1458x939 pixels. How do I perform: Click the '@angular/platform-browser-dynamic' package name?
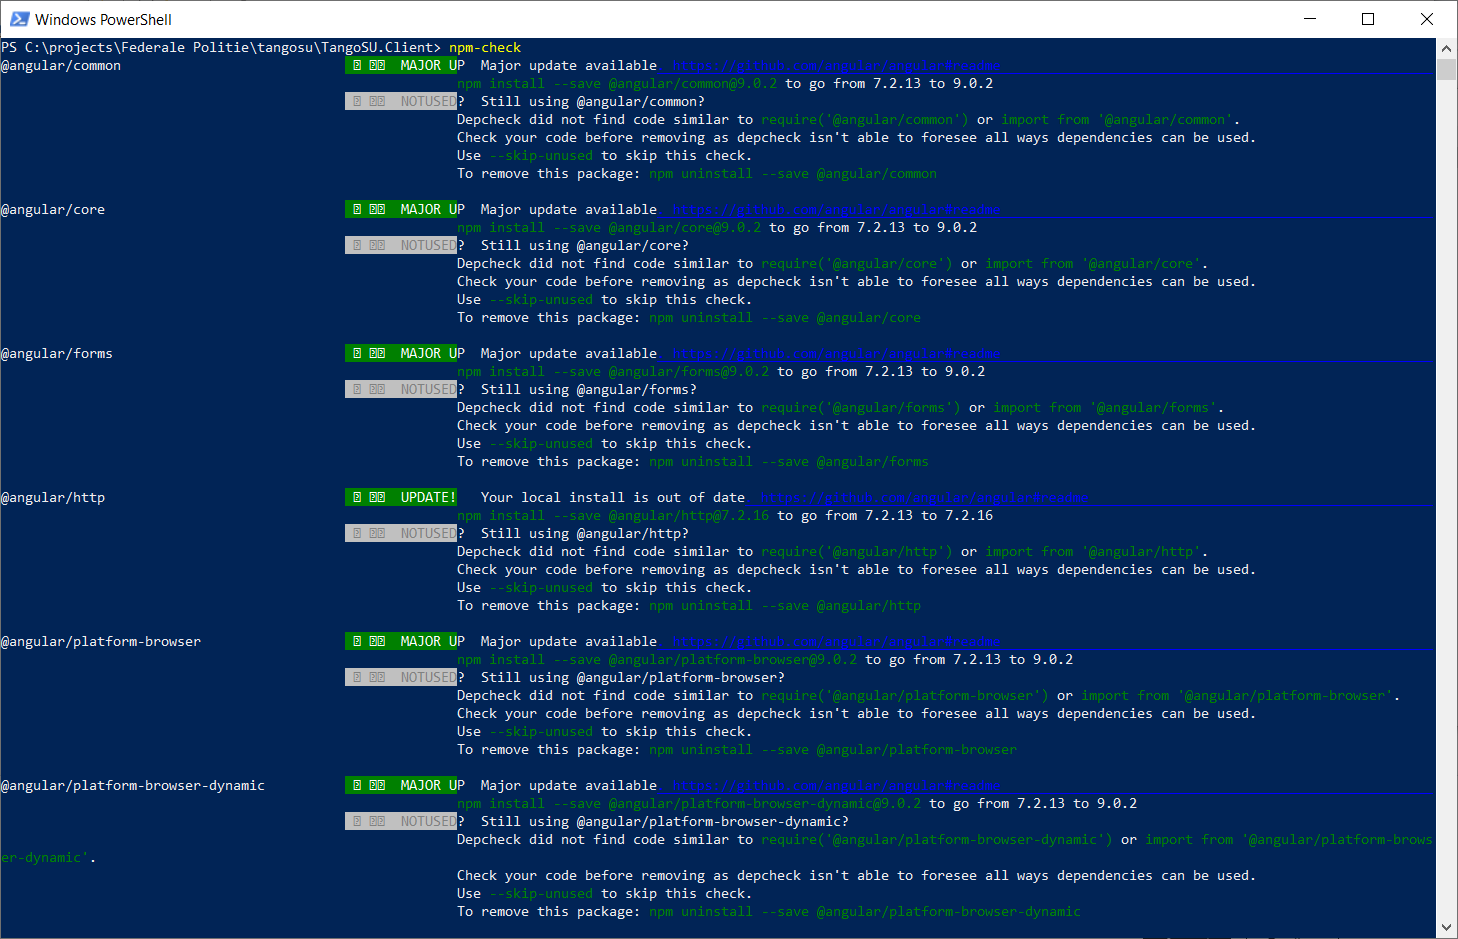coord(133,785)
